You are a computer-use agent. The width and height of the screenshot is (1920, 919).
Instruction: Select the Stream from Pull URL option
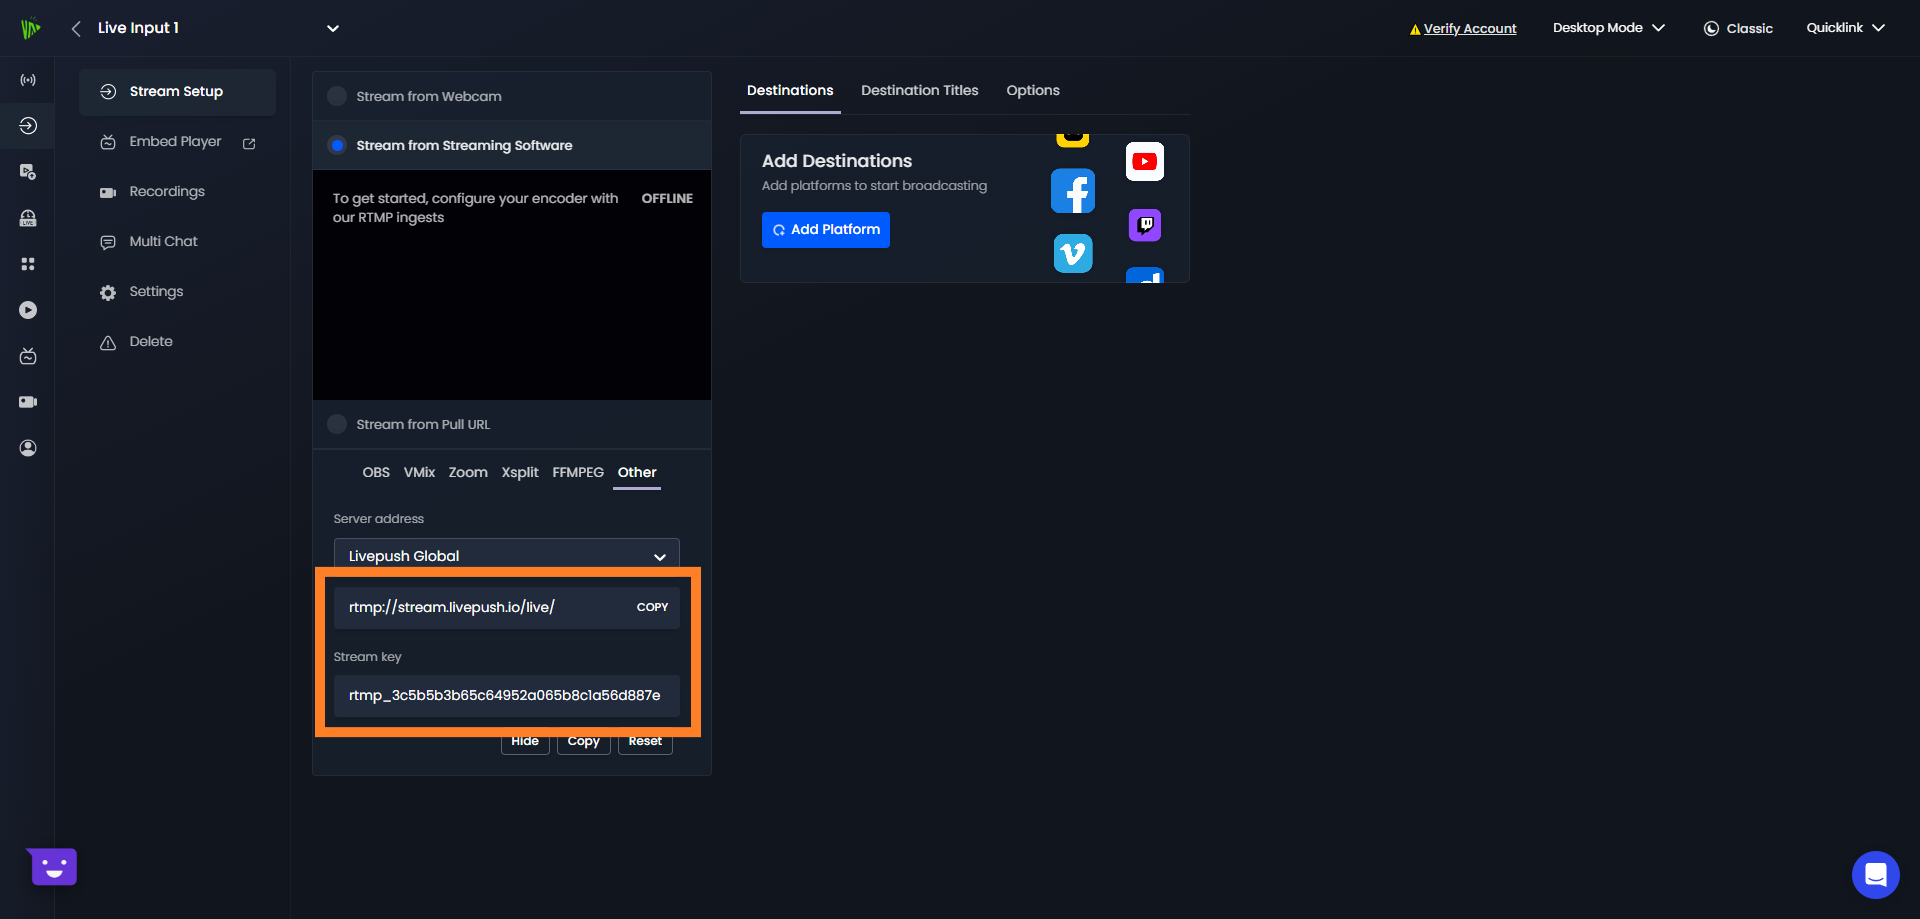(338, 424)
